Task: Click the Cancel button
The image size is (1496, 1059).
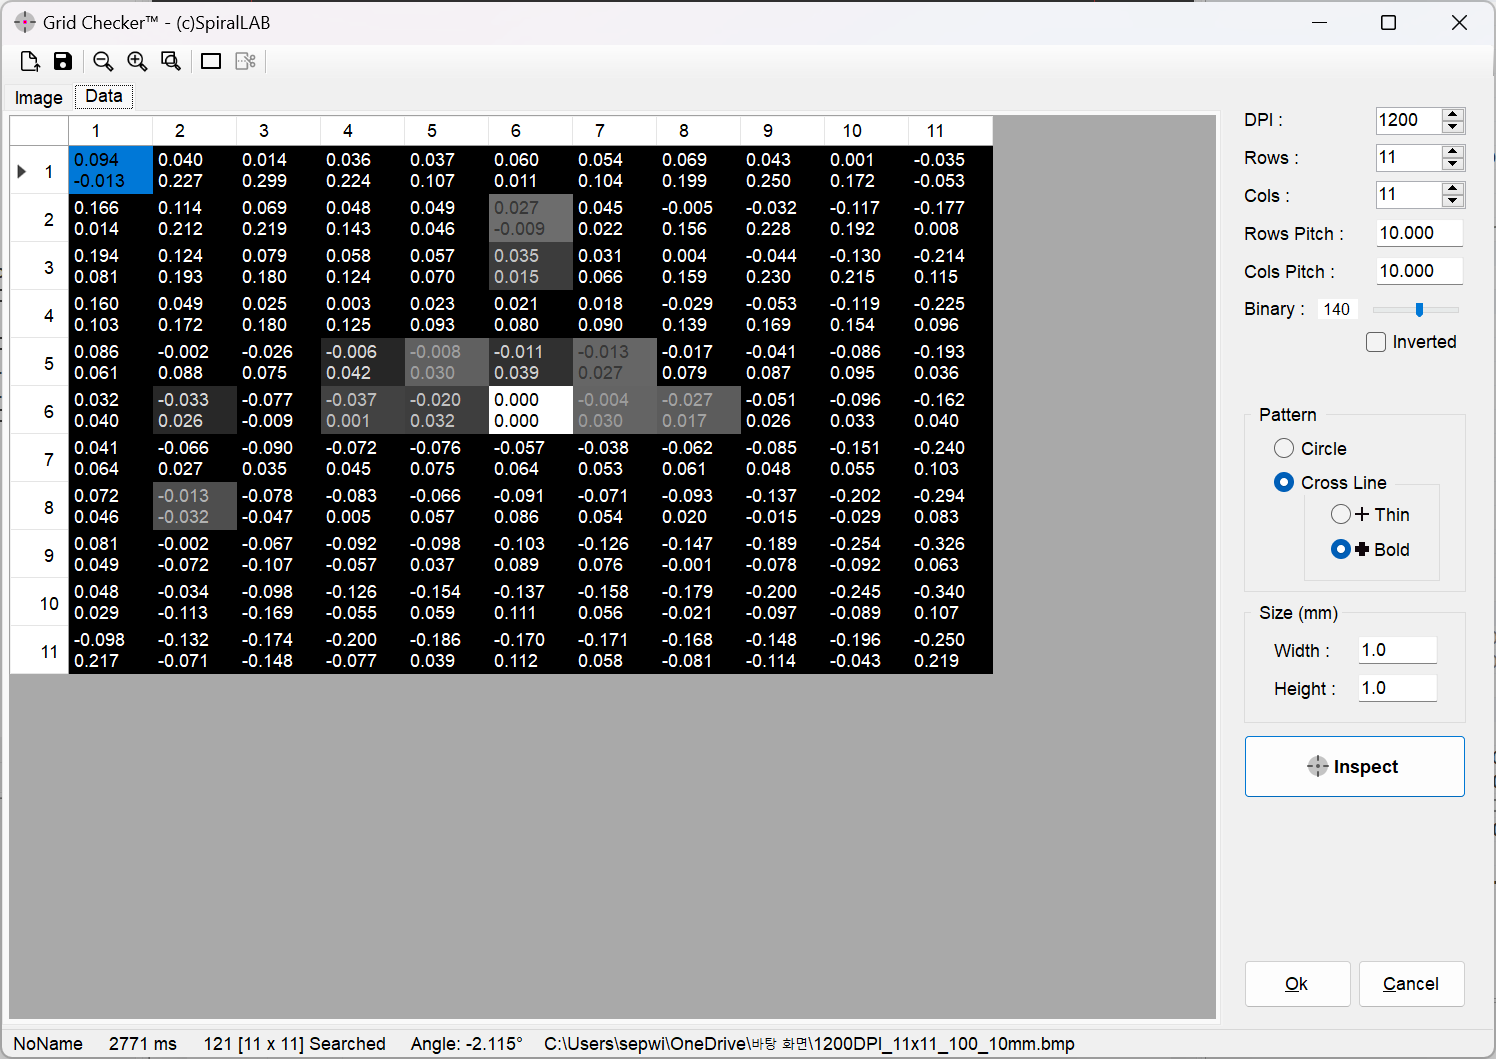Action: (1411, 984)
